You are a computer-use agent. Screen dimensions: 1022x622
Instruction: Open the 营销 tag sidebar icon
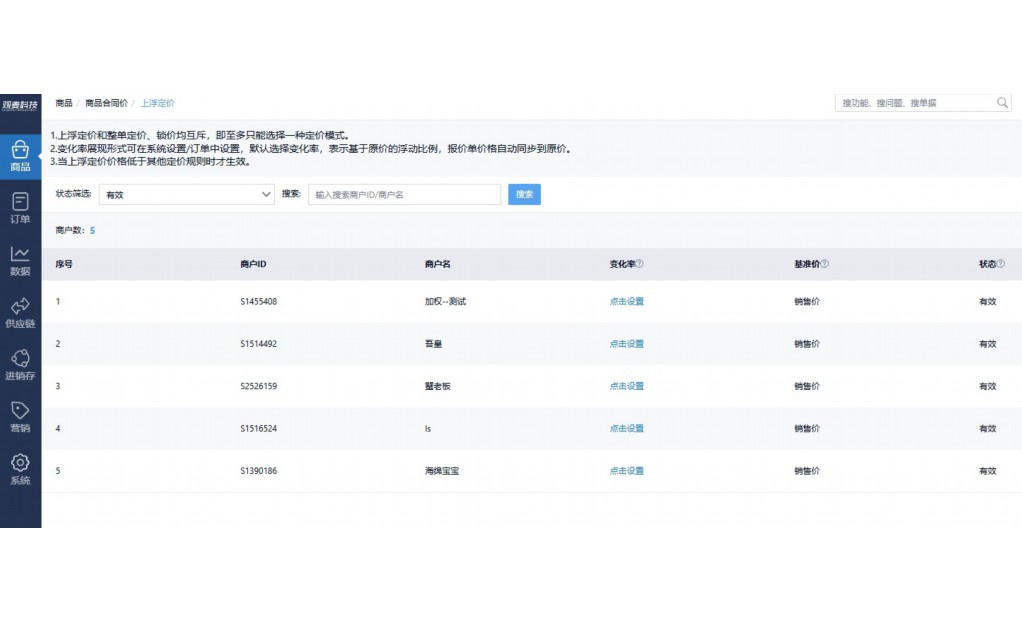click(20, 417)
